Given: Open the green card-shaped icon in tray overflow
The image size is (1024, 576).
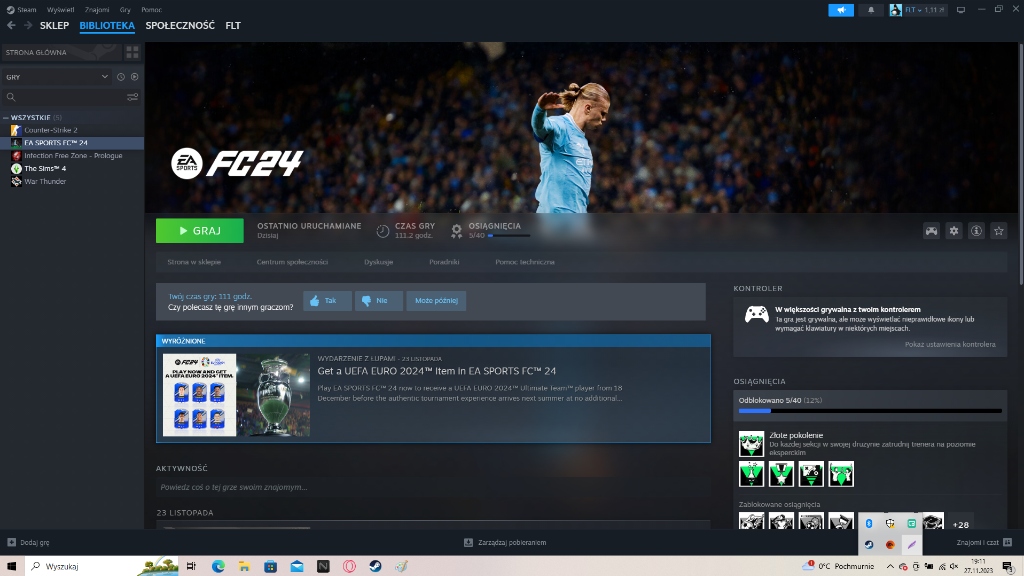Looking at the screenshot, I should tap(912, 524).
